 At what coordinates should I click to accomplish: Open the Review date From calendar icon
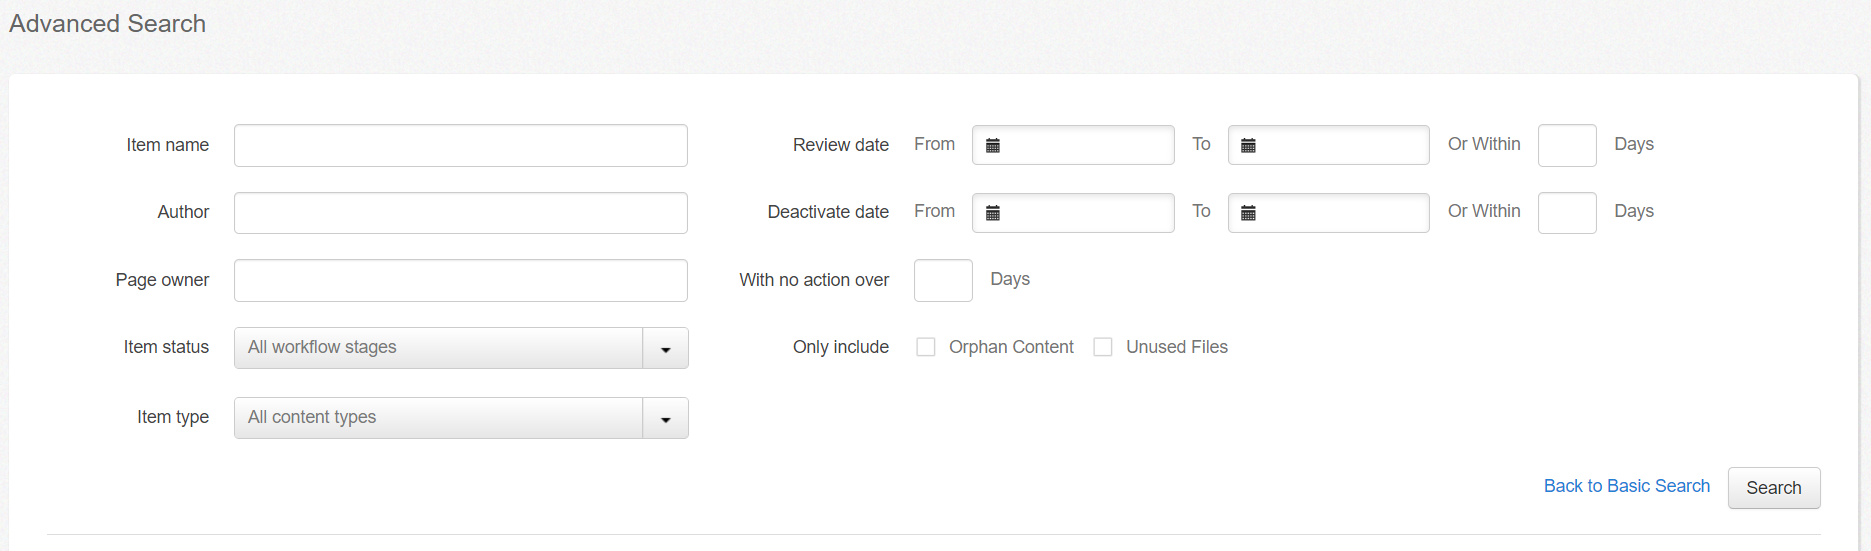(993, 146)
